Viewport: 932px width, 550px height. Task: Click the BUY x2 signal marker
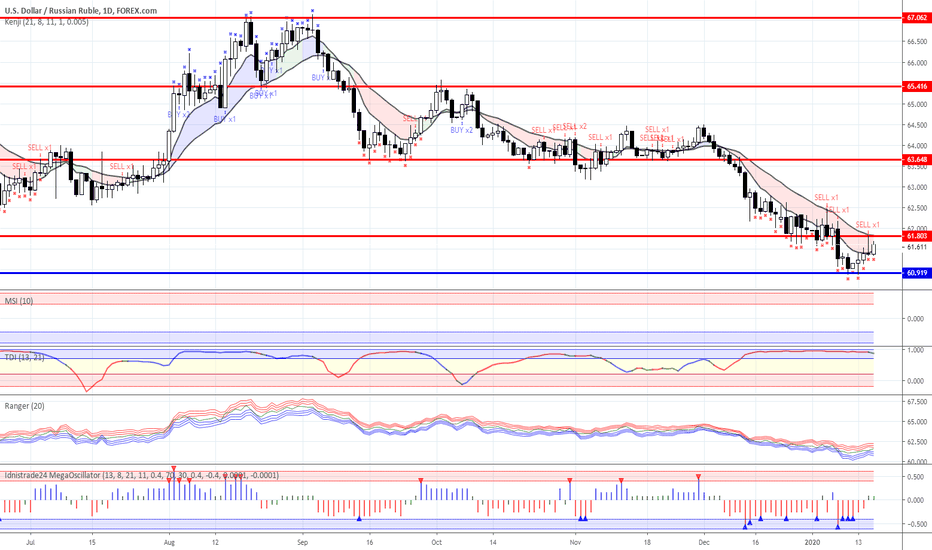(461, 130)
